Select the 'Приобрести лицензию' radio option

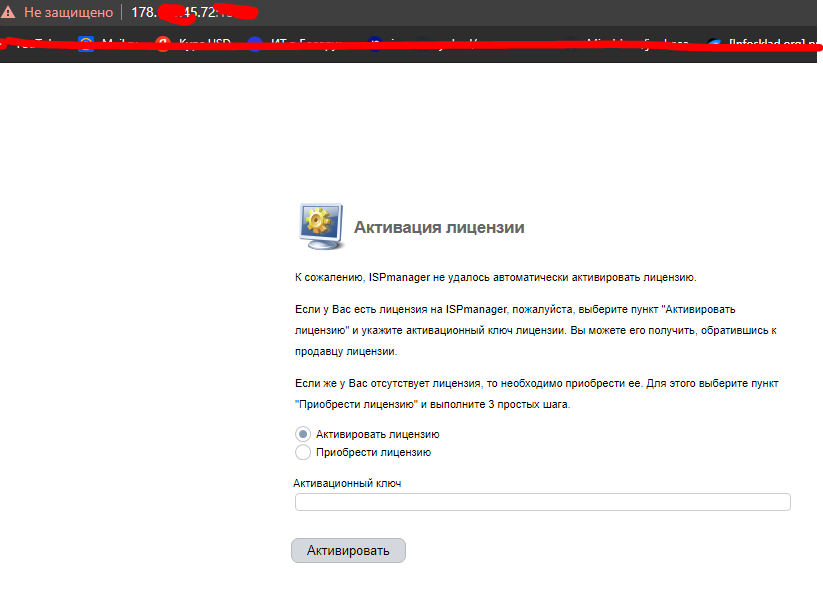tap(303, 452)
